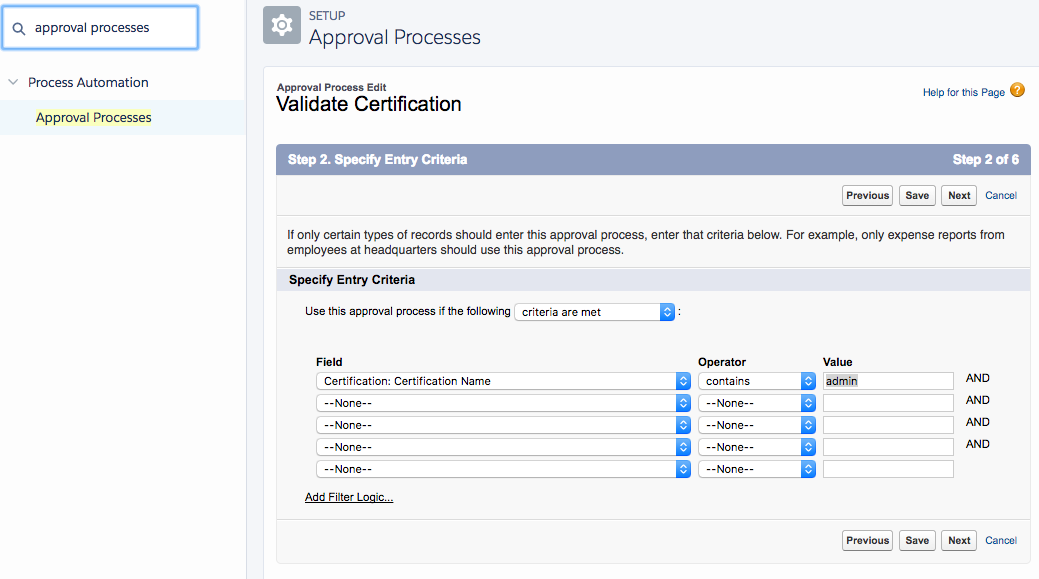Click the top Next button
The image size is (1039, 579).
pos(959,196)
